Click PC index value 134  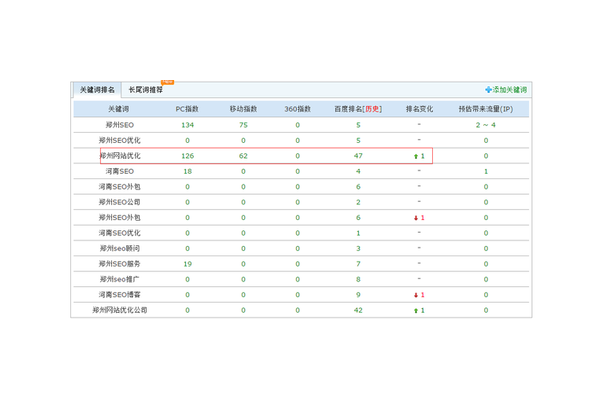pos(188,125)
